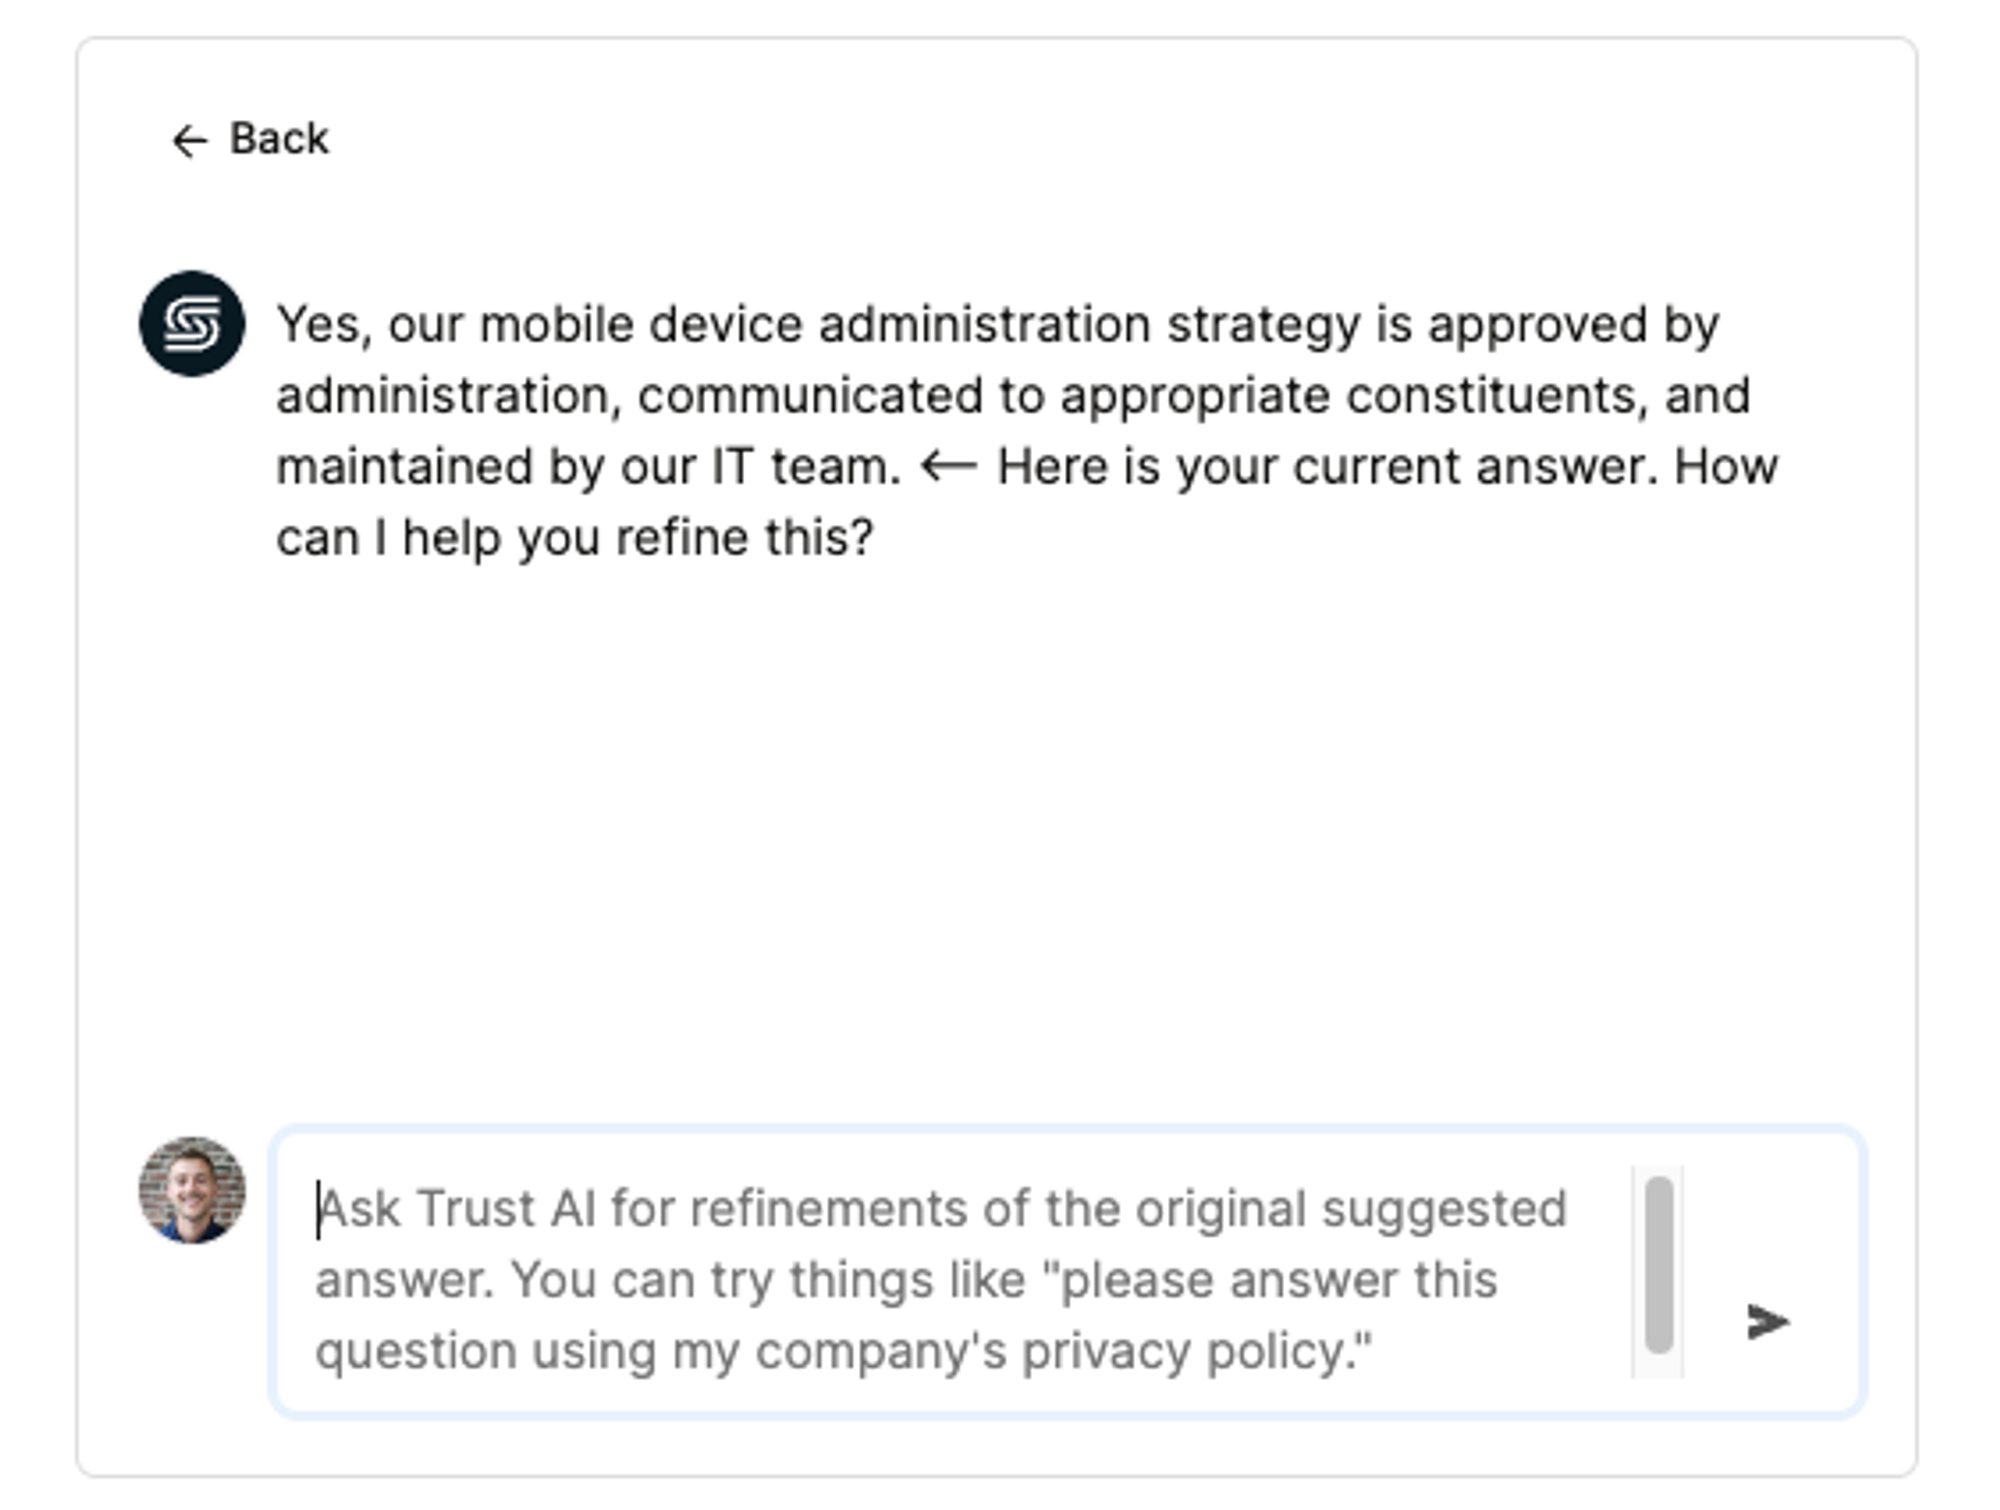Click the 'Yes, our mobile device' answer line
2000x1510 pixels.
point(998,326)
